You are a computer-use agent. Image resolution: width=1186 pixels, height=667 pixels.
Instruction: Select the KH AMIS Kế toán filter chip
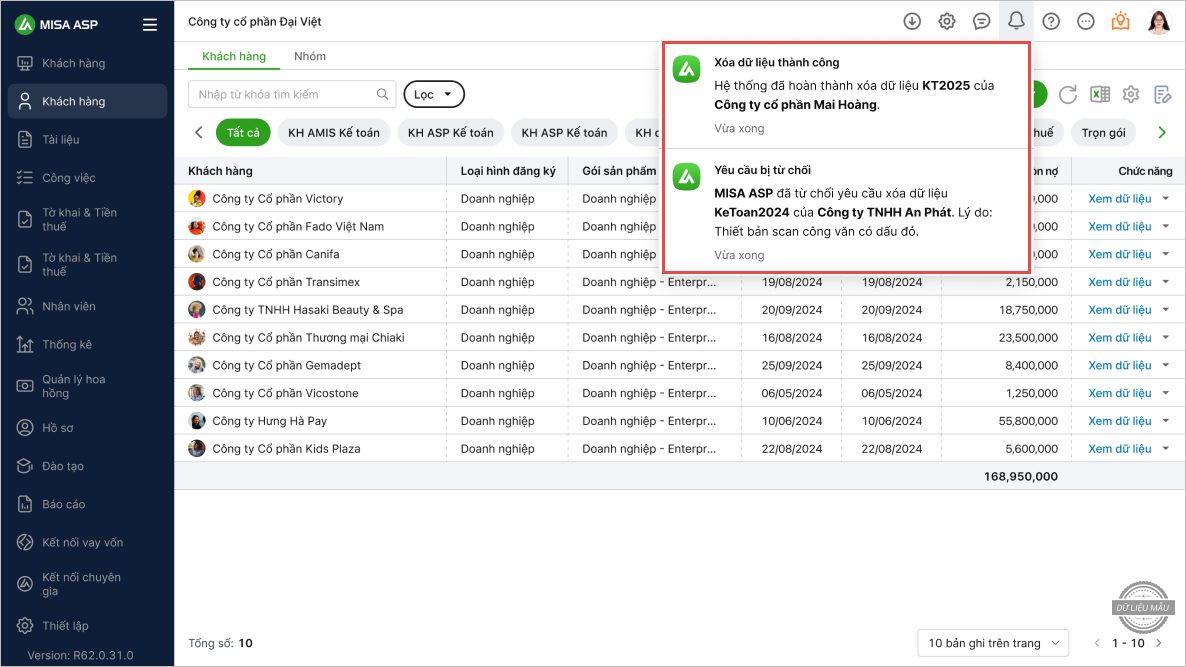tap(334, 132)
